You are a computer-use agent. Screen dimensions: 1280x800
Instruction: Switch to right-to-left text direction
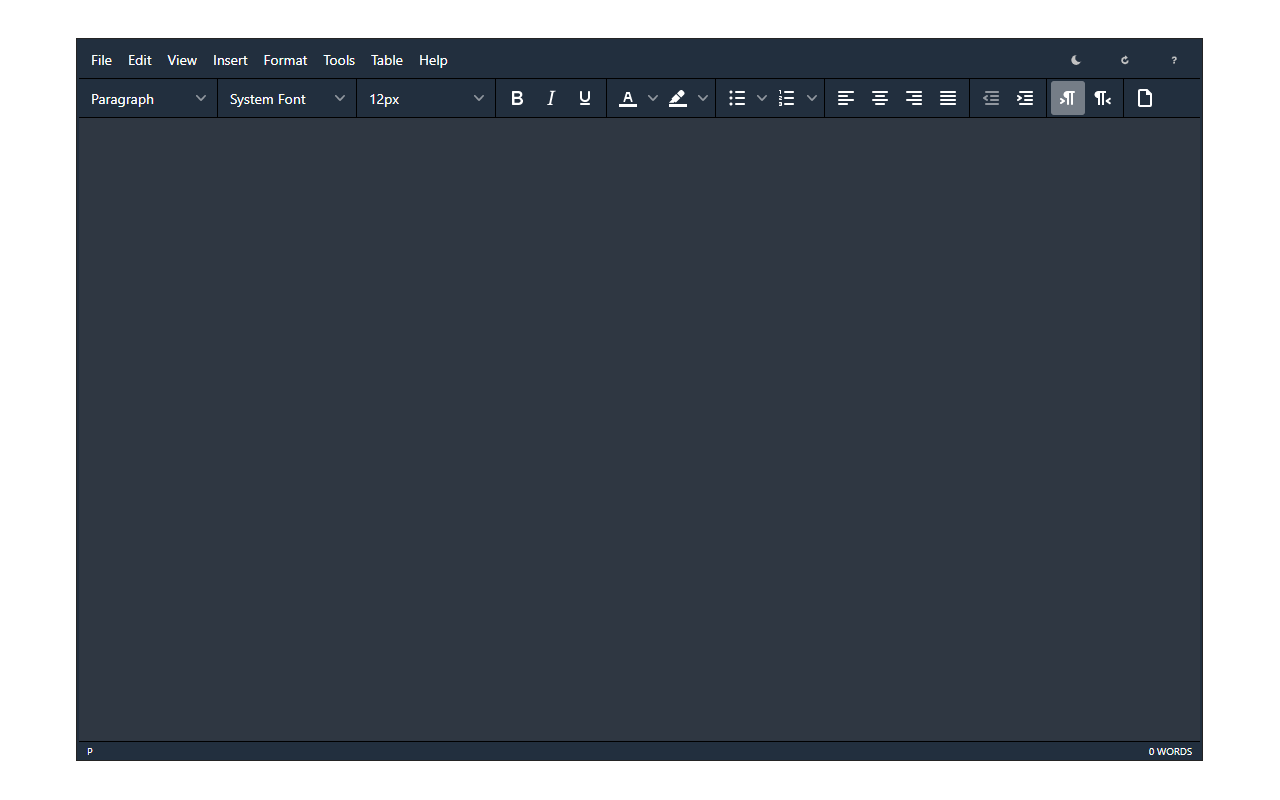pyautogui.click(x=1102, y=98)
